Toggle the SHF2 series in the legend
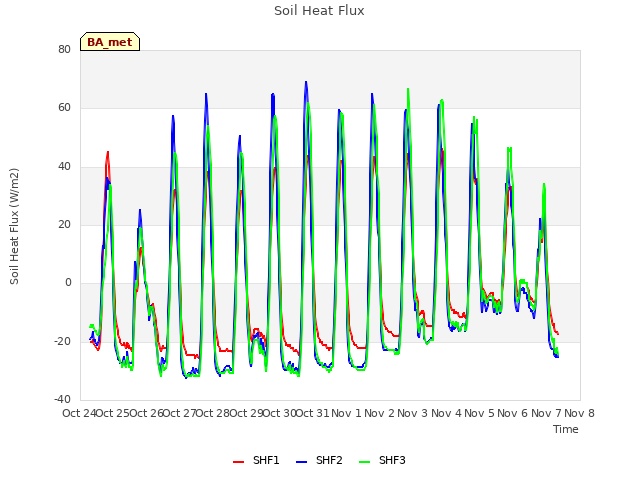Image resolution: width=640 pixels, height=480 pixels. click(319, 460)
